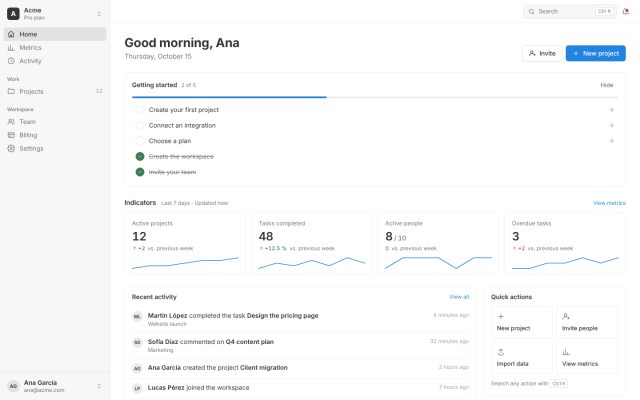Click the Team people icon
Image resolution: width=640 pixels, height=400 pixels.
(11, 122)
